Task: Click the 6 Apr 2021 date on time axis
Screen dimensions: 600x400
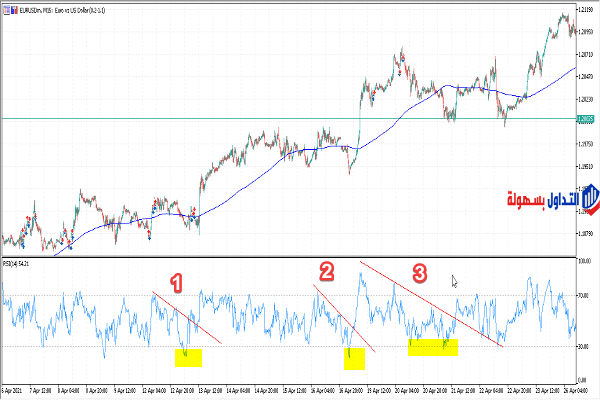Action: click(14, 388)
